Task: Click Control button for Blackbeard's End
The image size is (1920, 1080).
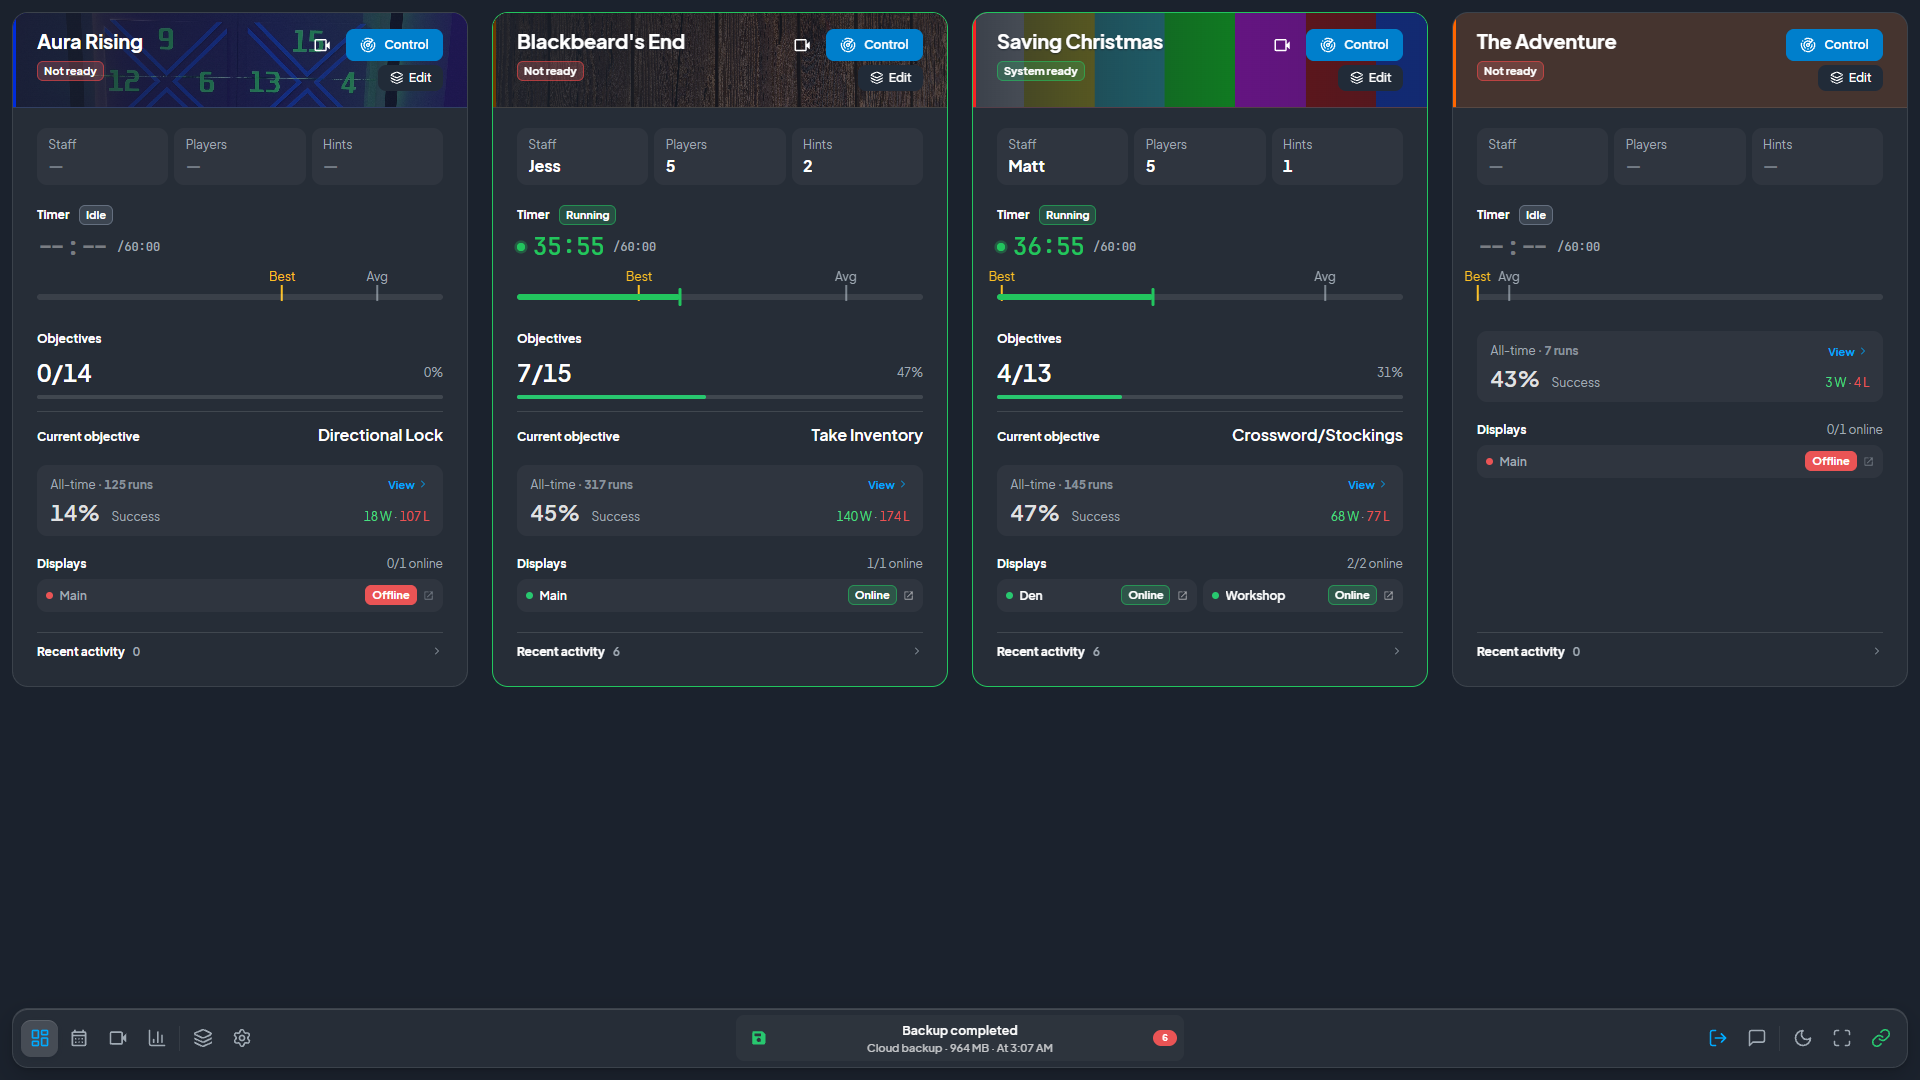Action: point(874,45)
